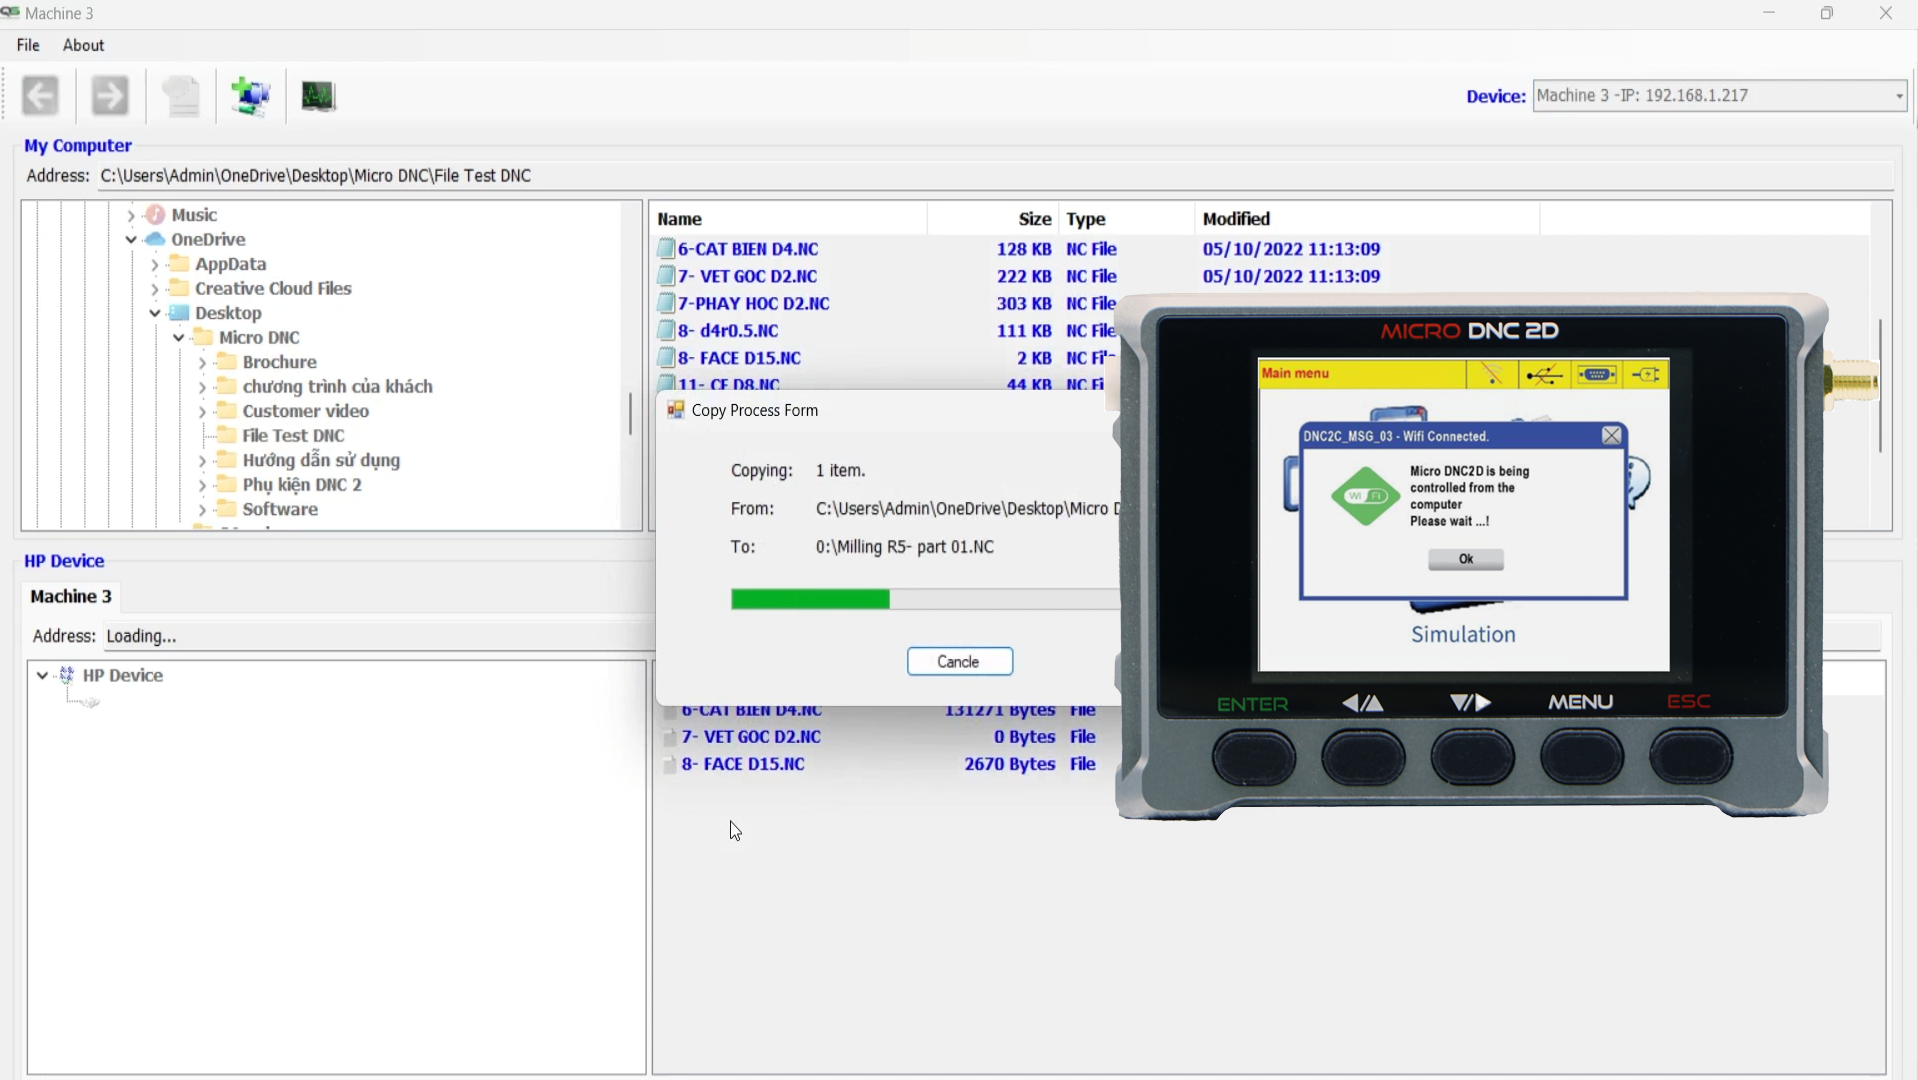
Task: Open the About menu
Action: point(83,45)
